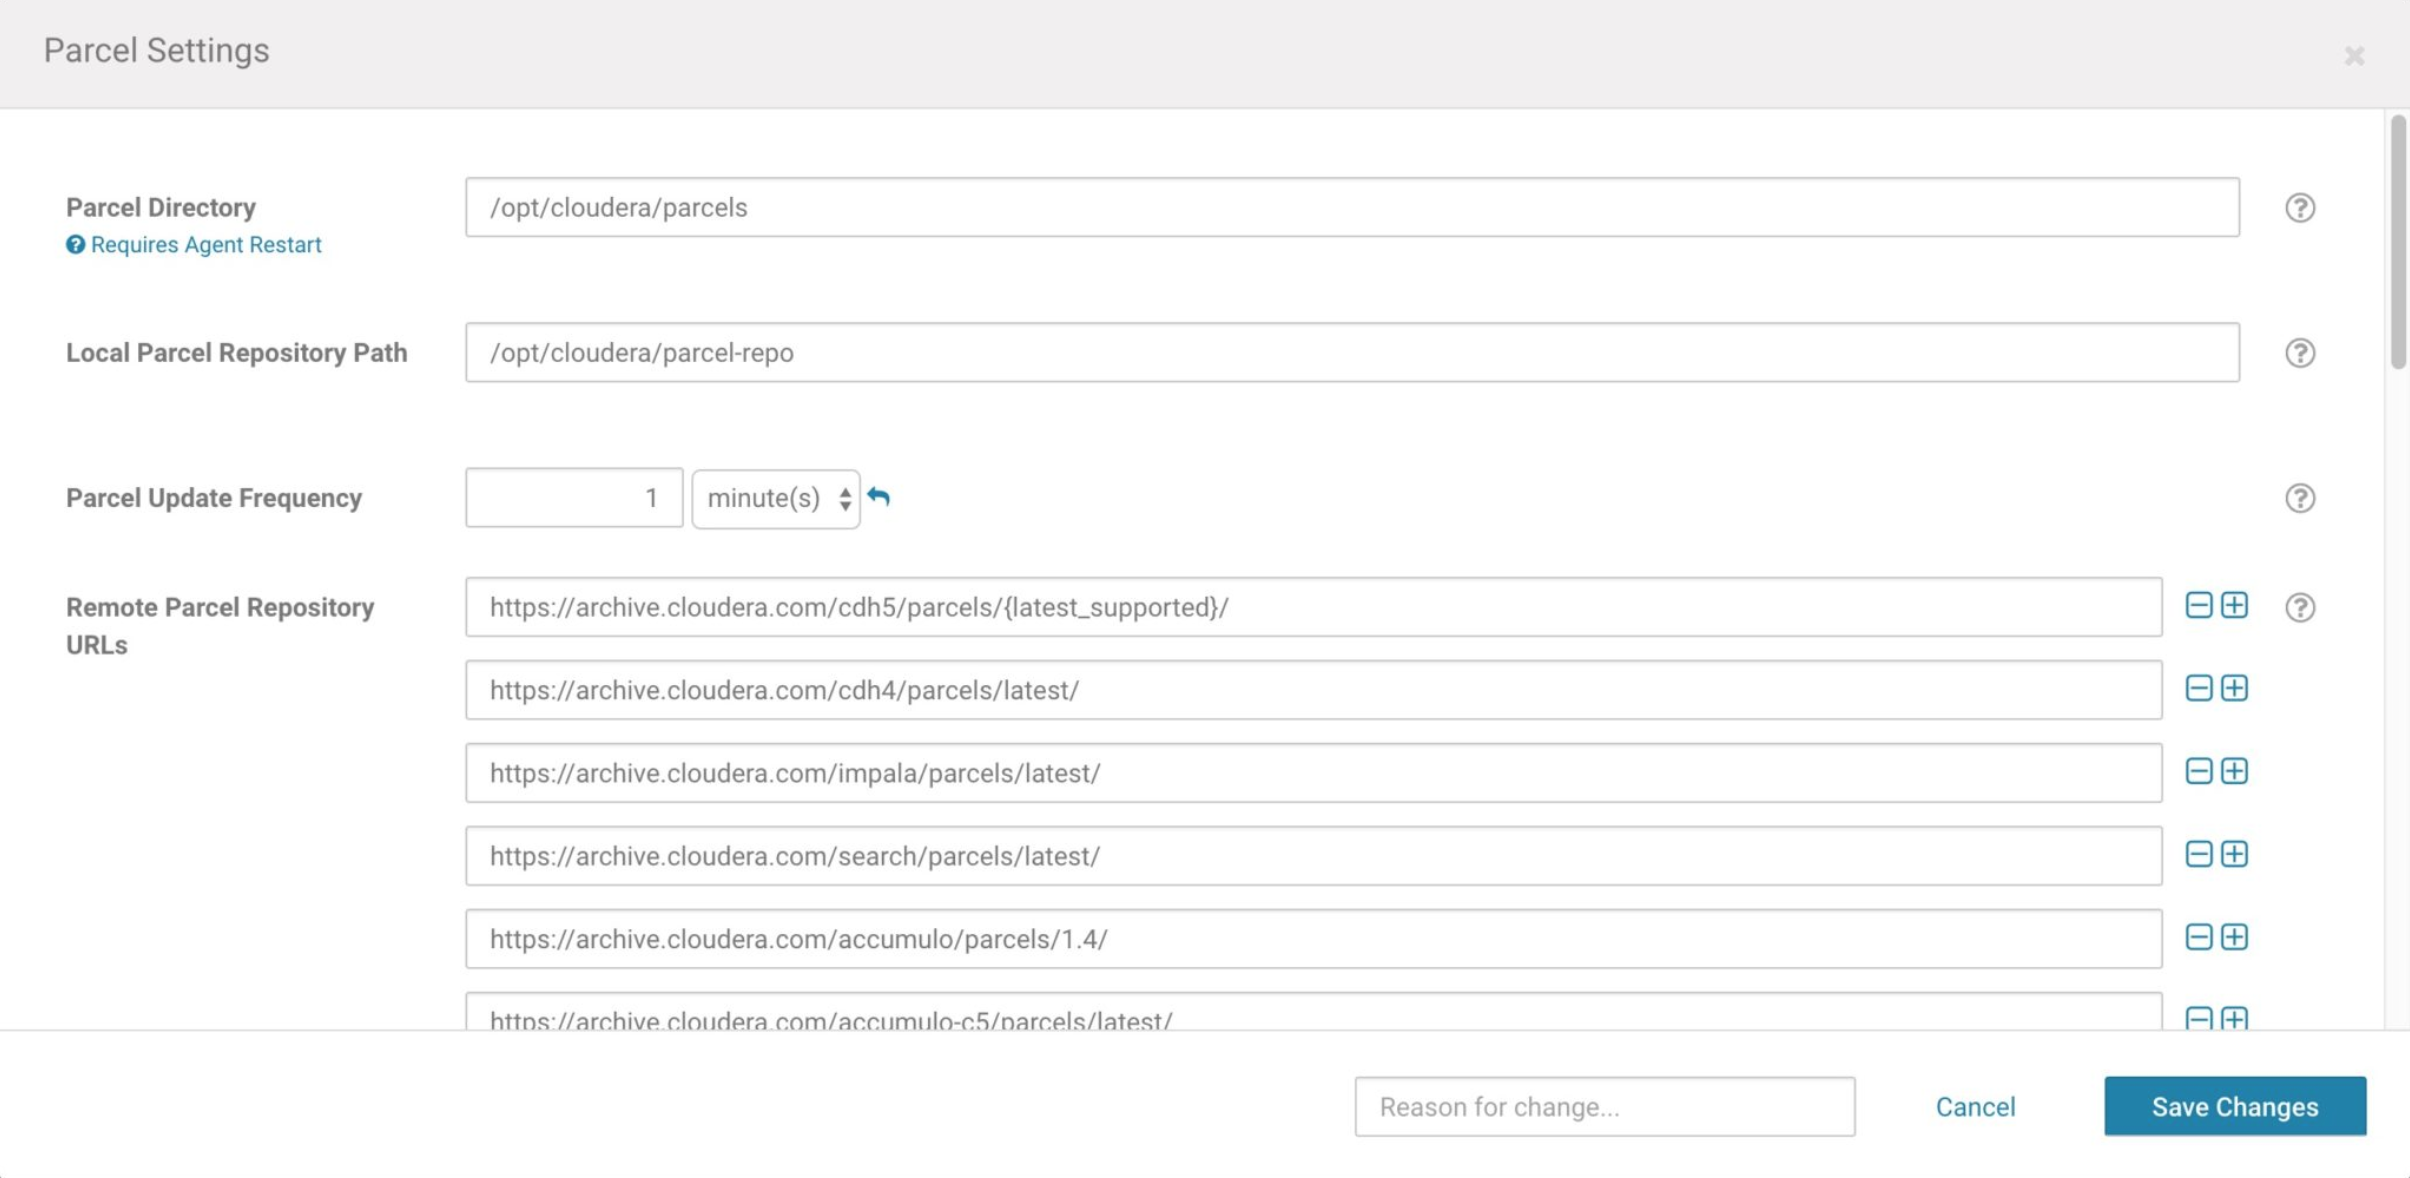Edit the cdh5 latest_supported URL field
This screenshot has width=2410, height=1178.
pyautogui.click(x=1313, y=607)
